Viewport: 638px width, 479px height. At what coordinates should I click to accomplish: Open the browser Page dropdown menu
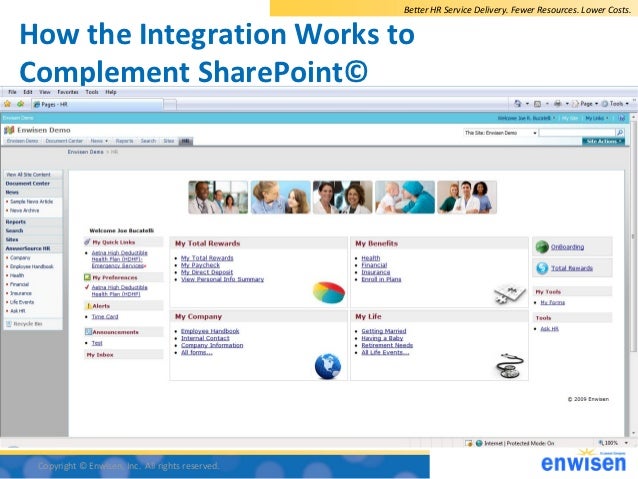[585, 104]
